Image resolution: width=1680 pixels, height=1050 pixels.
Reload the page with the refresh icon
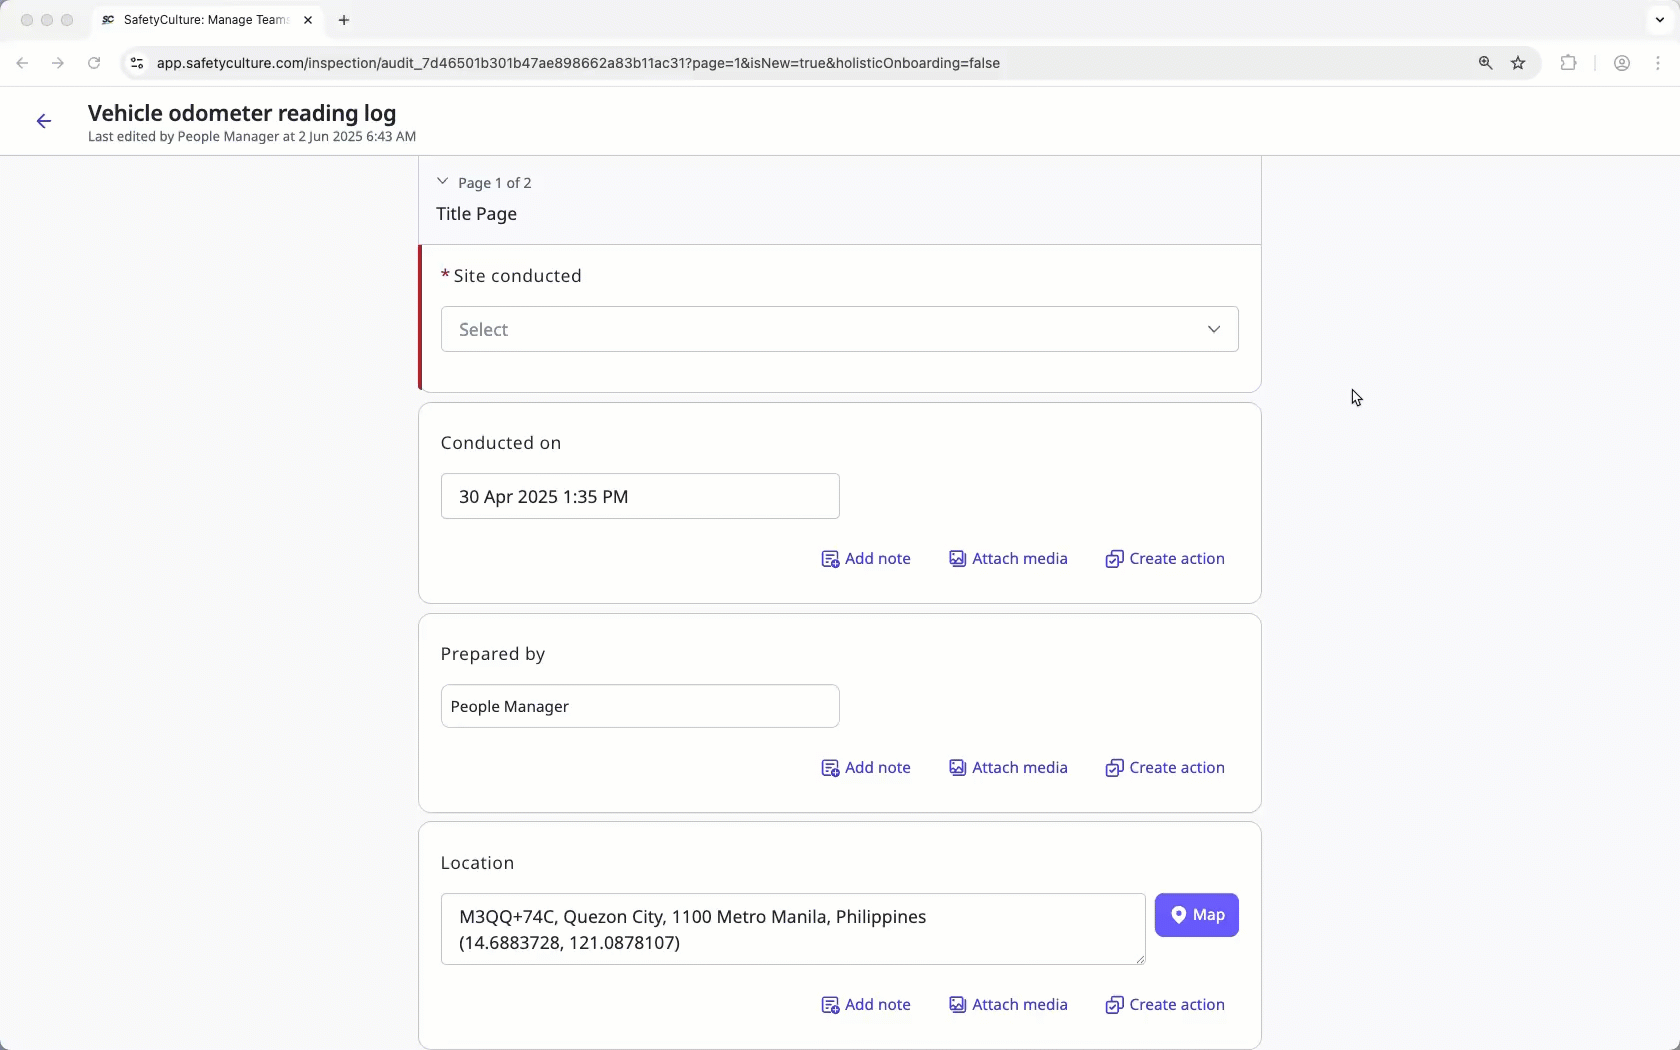click(94, 63)
